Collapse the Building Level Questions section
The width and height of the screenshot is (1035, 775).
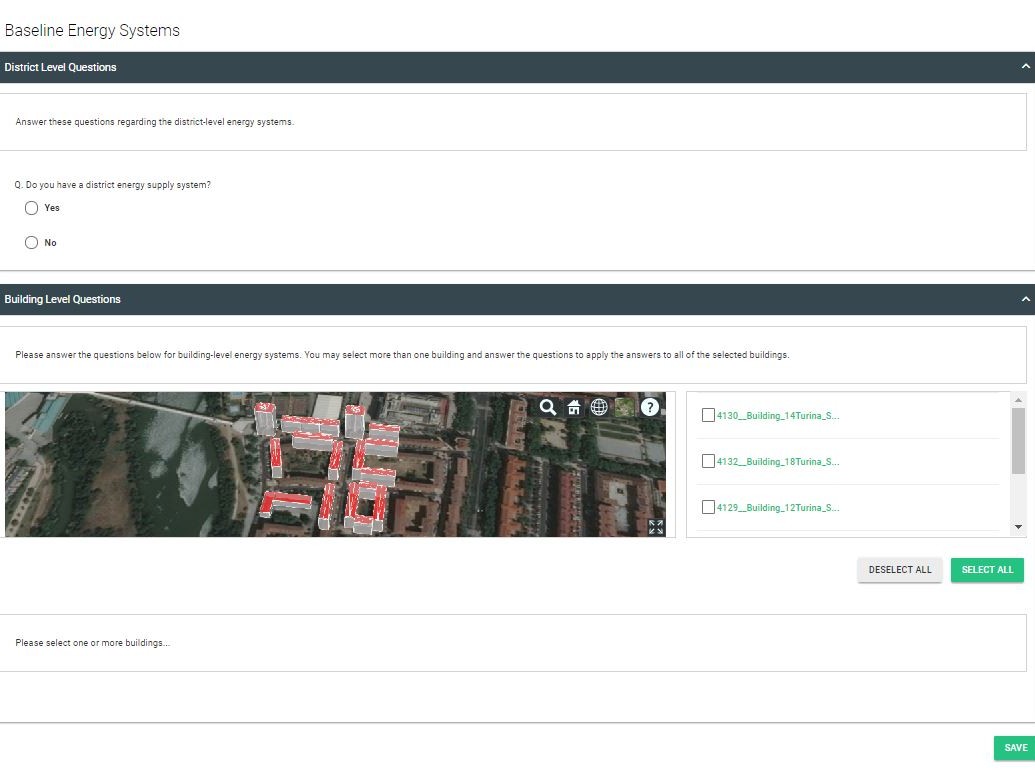[x=1025, y=299]
